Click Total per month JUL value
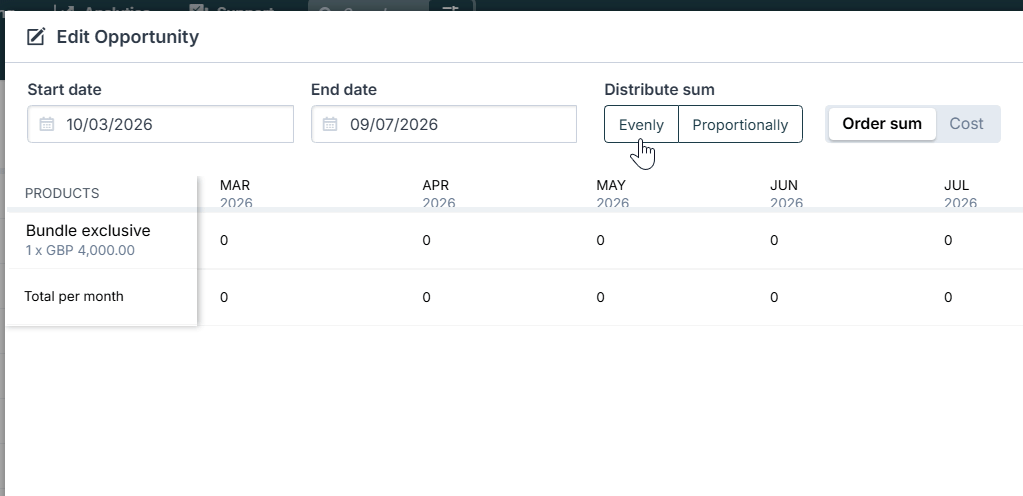The height and width of the screenshot is (496, 1023). (948, 298)
